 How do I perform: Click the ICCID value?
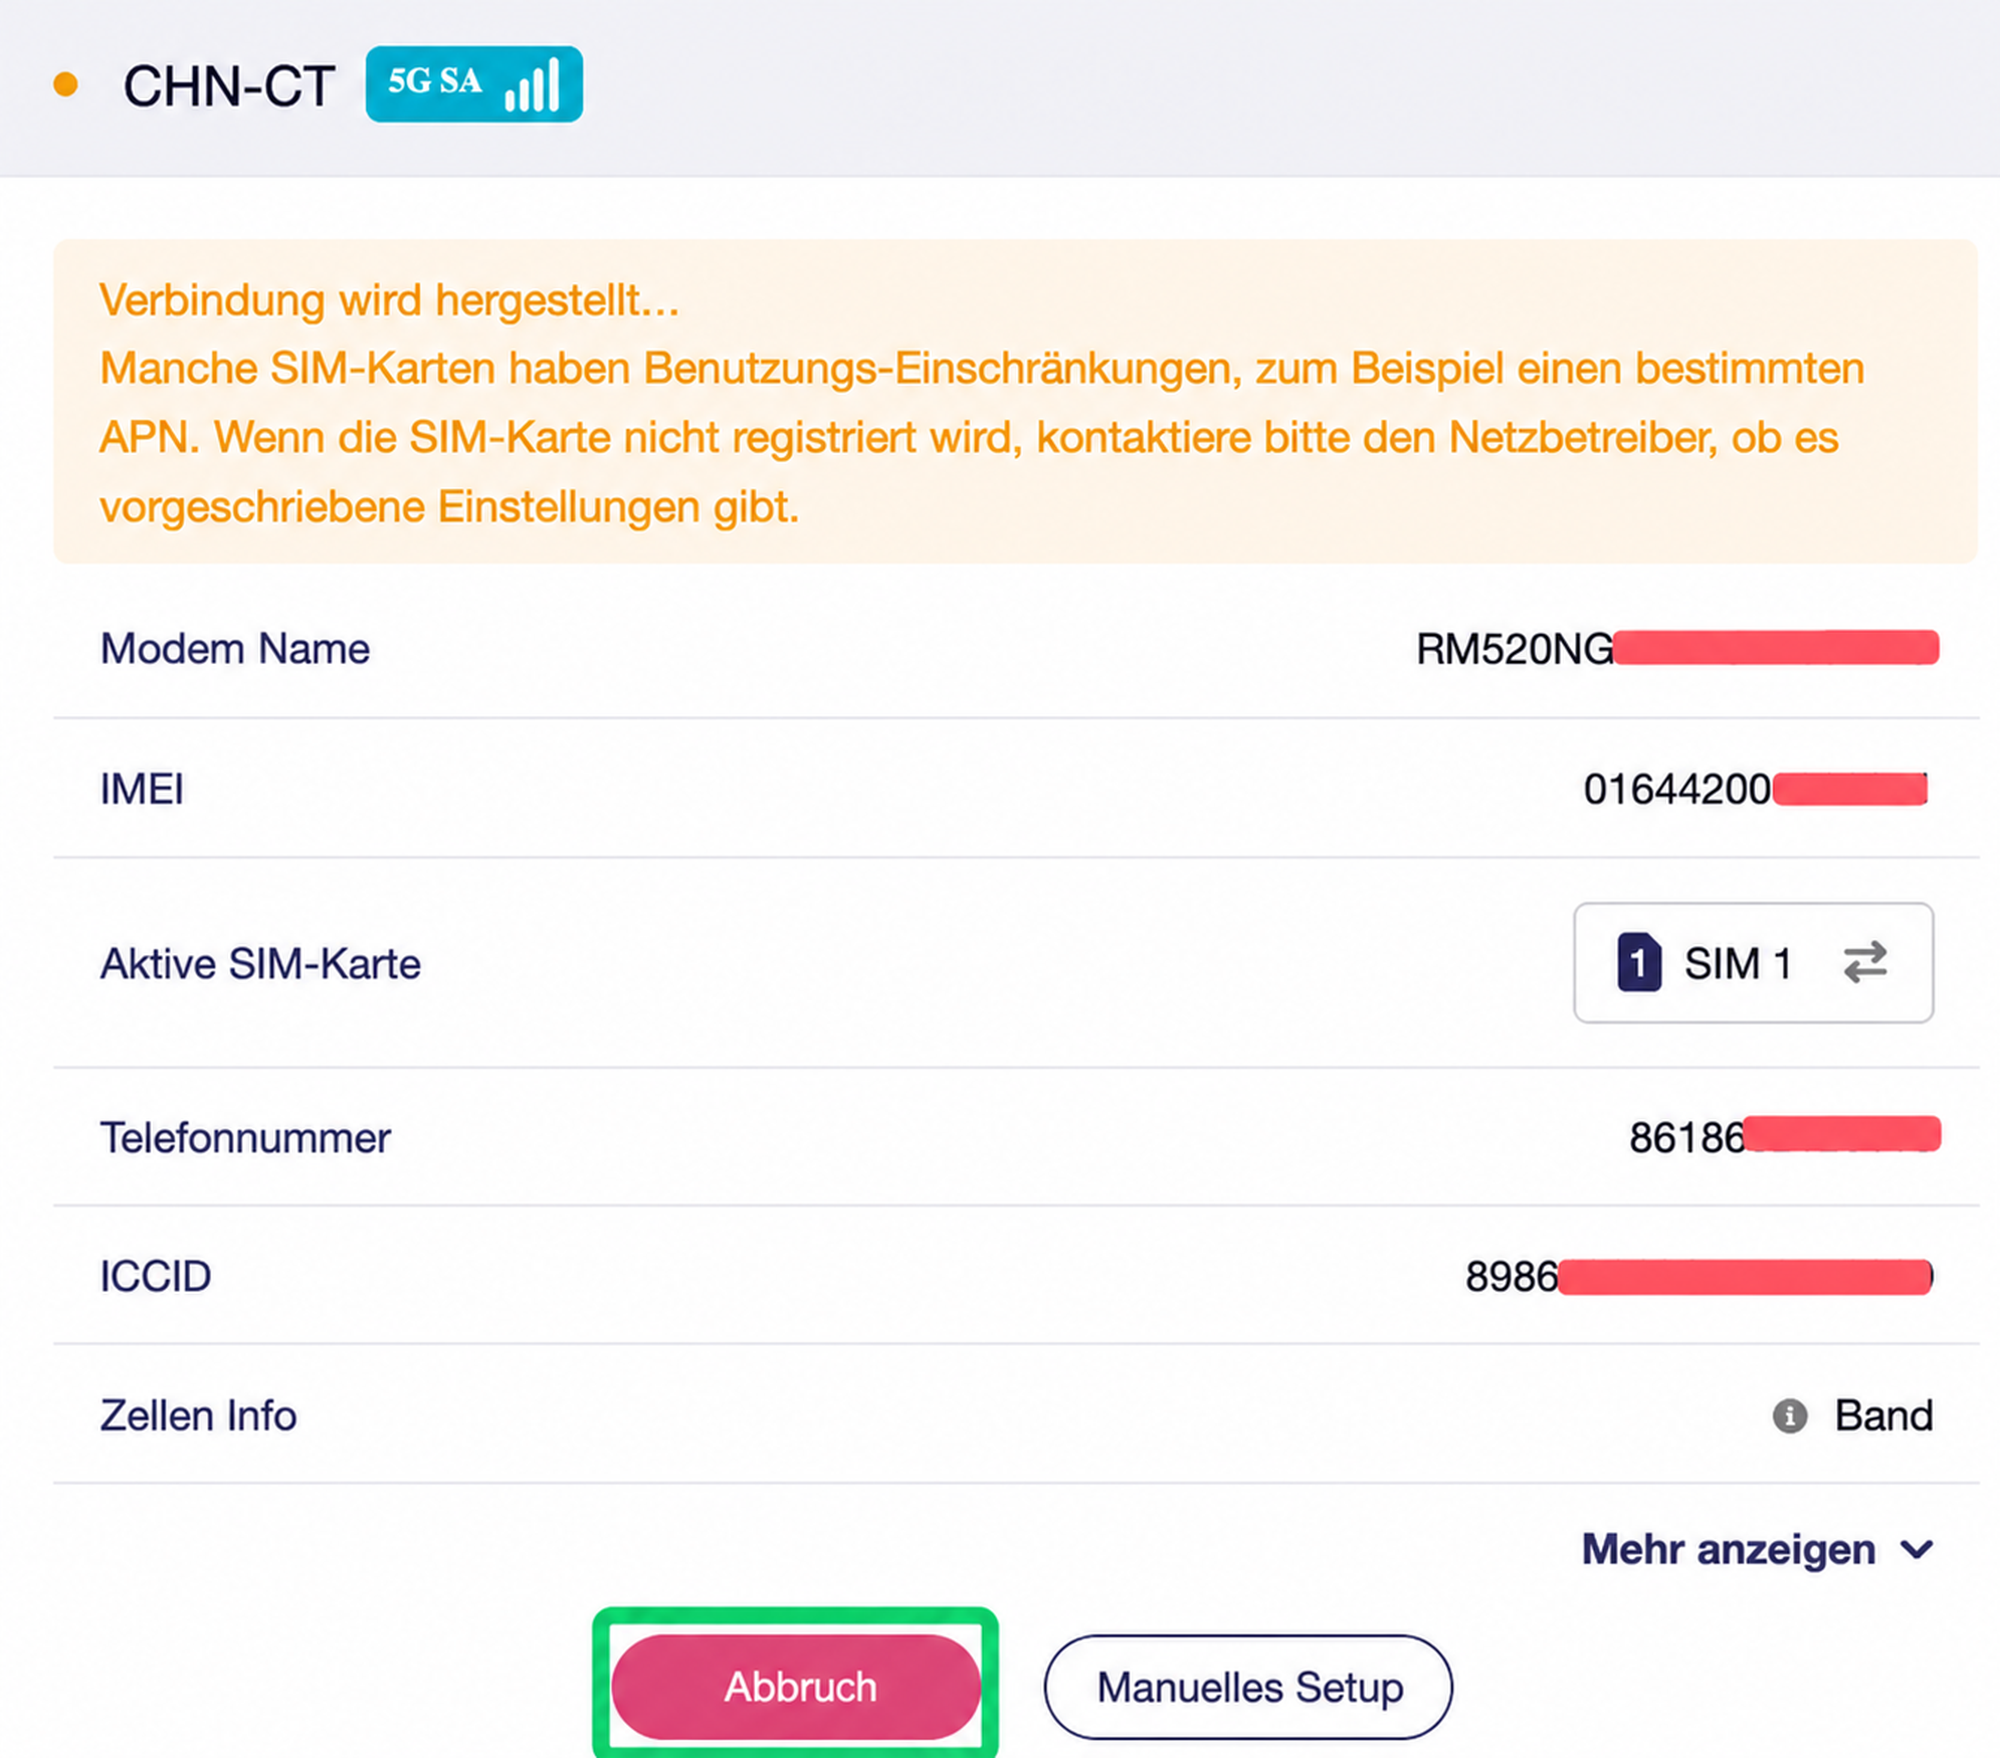click(1699, 1277)
